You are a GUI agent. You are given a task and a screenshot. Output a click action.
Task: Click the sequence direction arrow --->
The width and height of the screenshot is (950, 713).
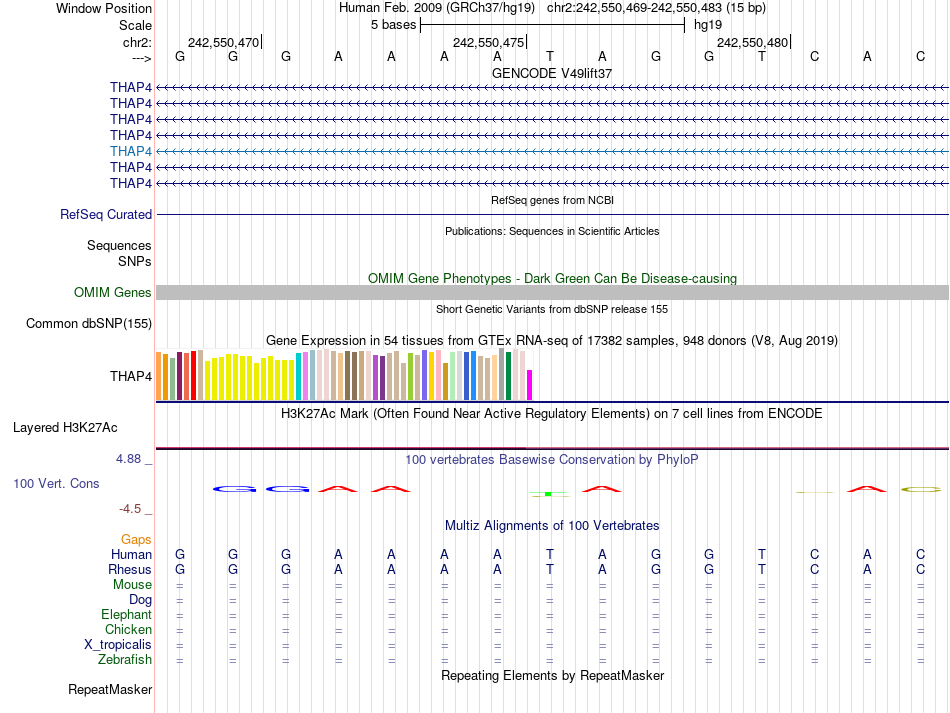(142, 58)
